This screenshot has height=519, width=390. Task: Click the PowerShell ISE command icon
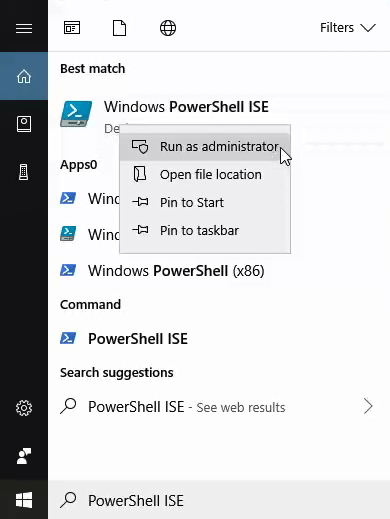point(68,338)
